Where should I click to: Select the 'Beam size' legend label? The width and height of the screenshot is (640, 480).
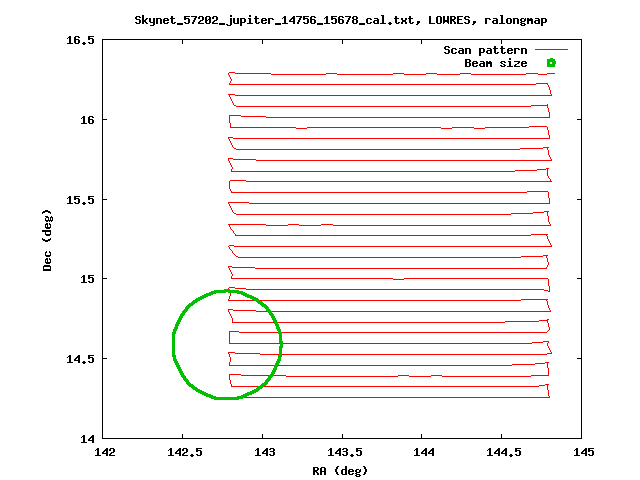(x=496, y=63)
